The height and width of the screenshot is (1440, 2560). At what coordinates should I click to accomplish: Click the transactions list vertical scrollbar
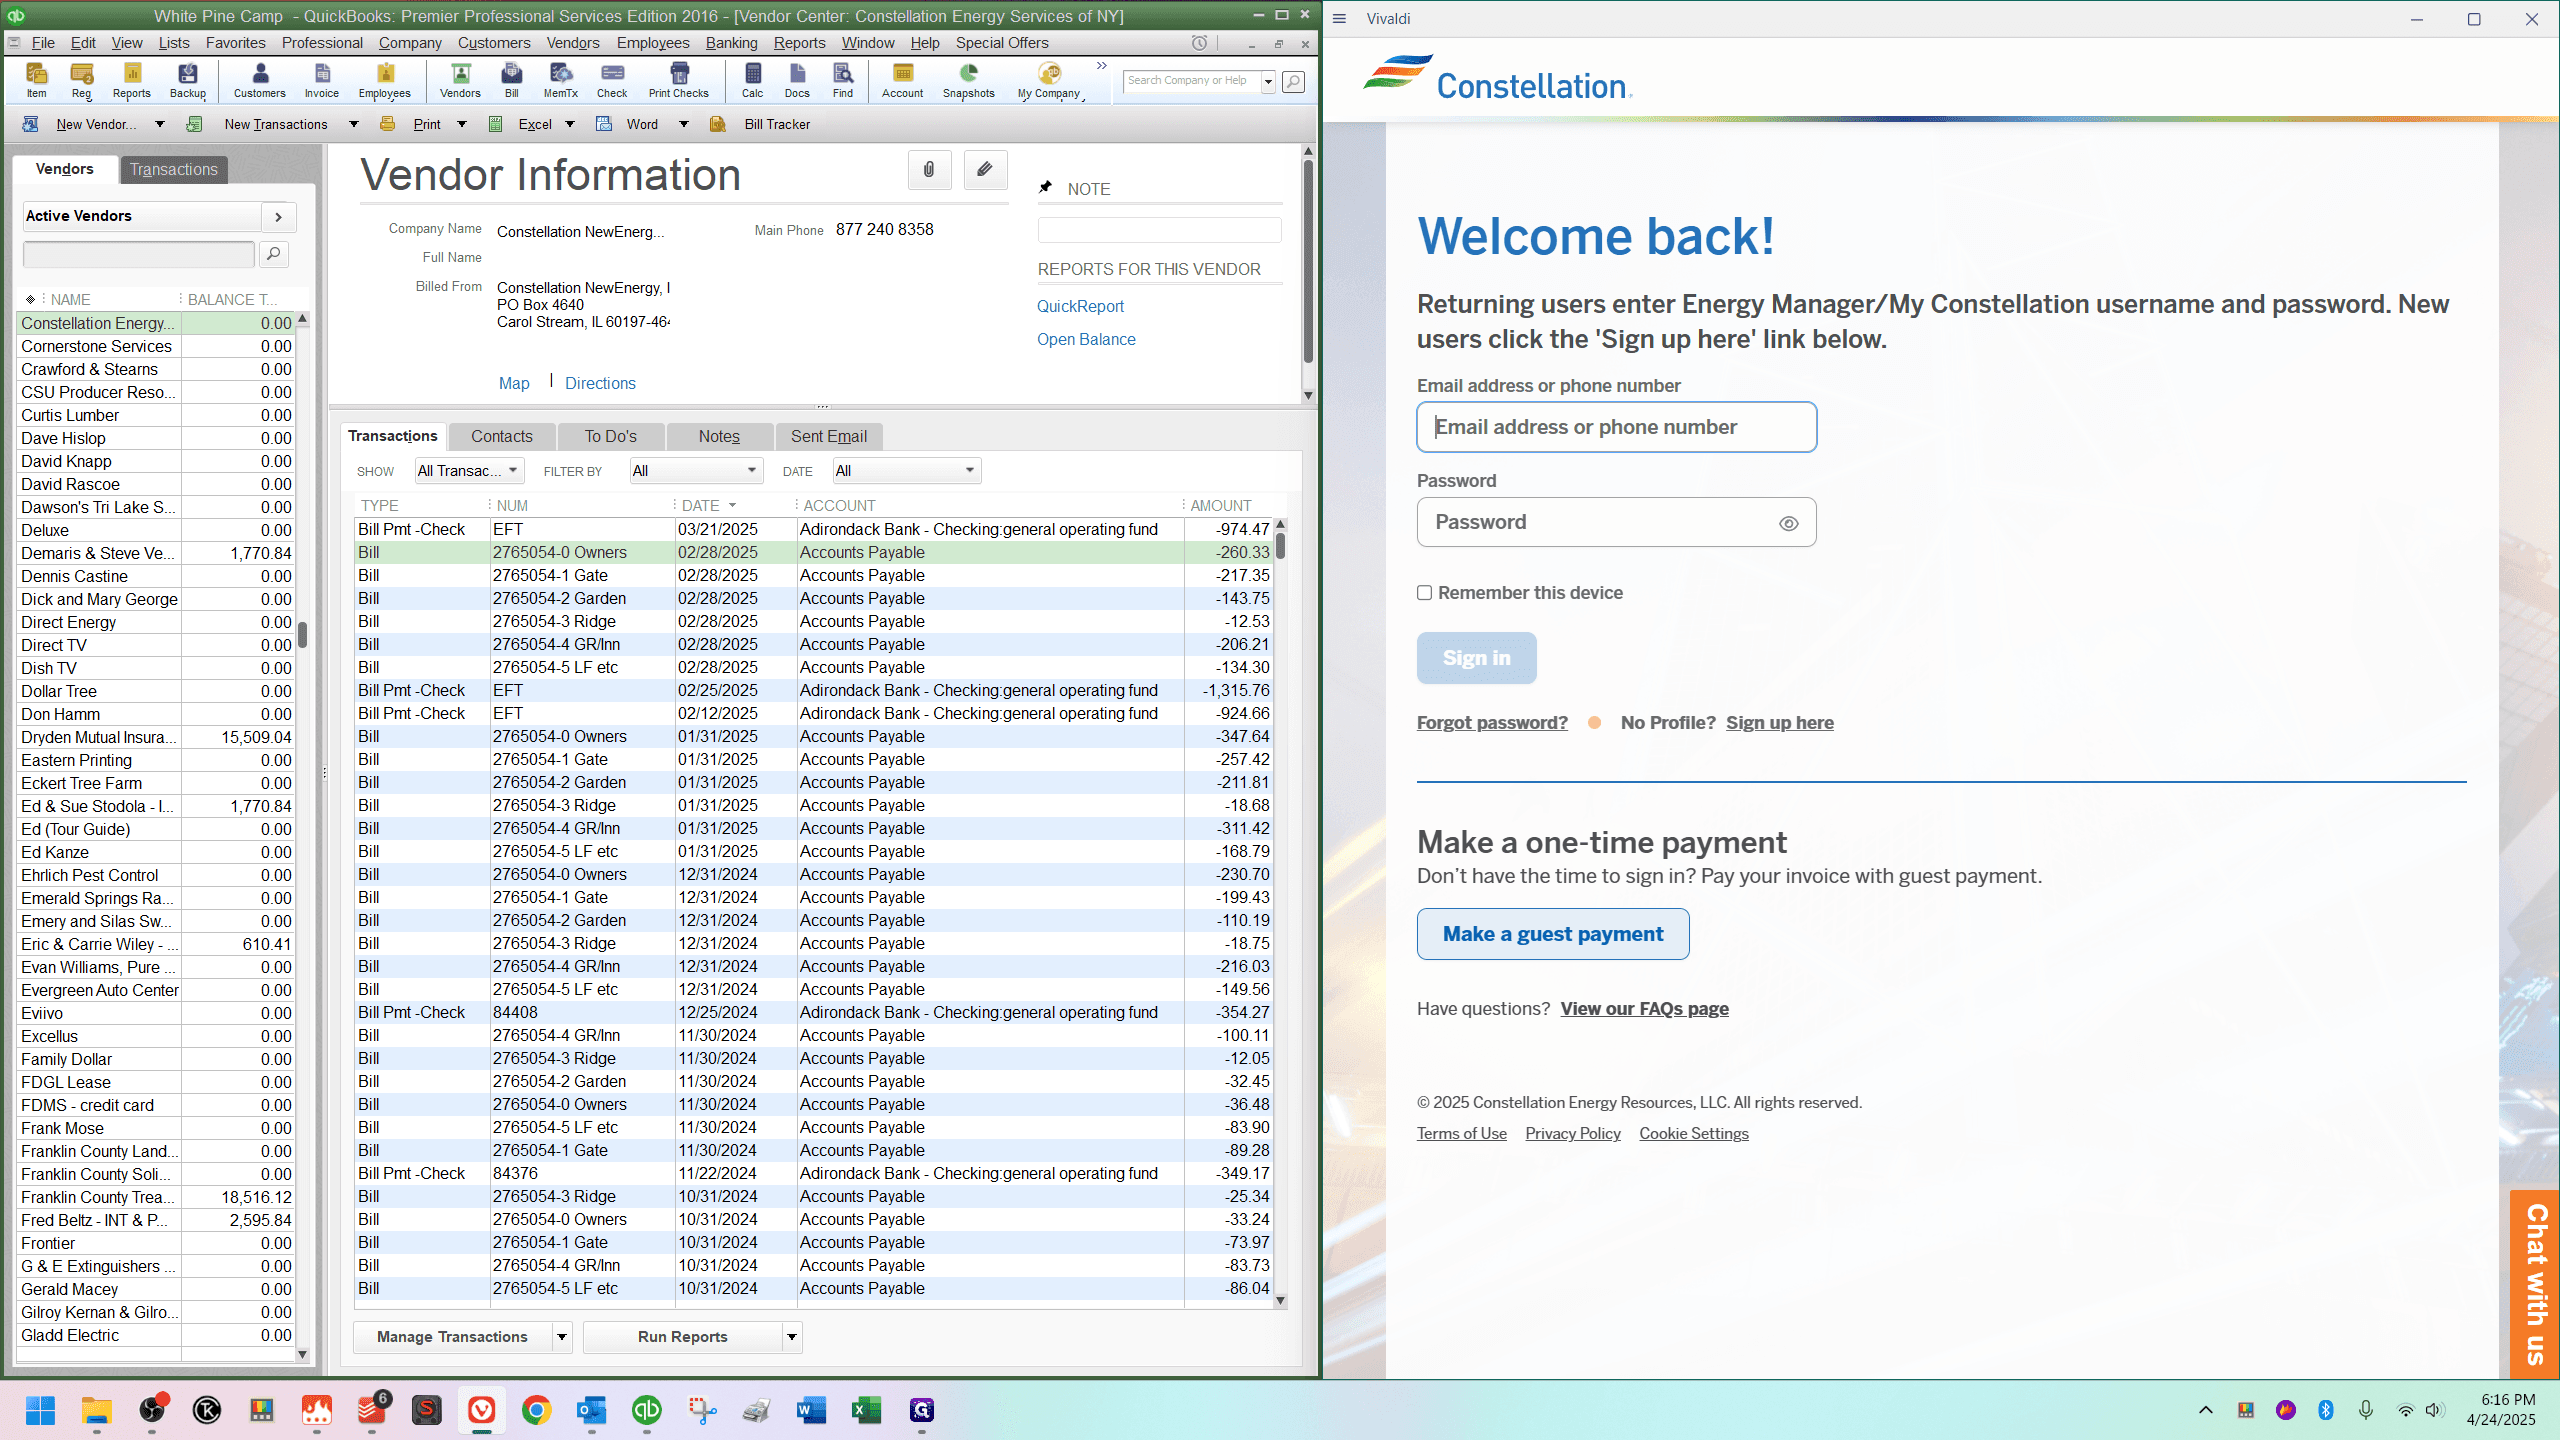point(1280,911)
